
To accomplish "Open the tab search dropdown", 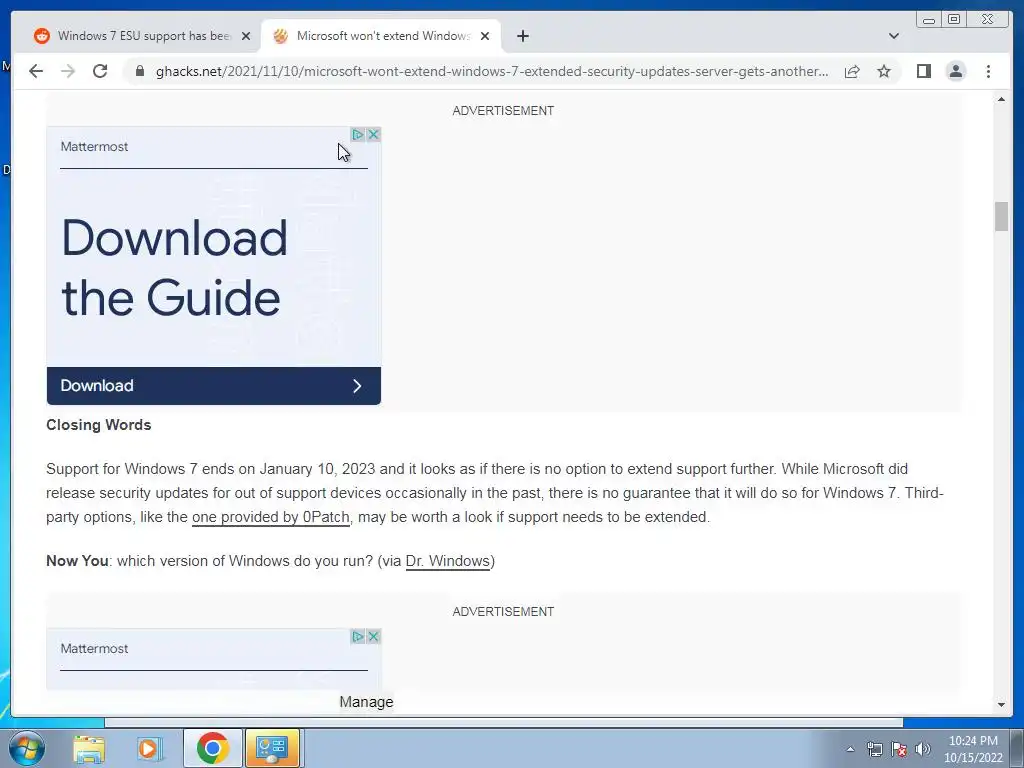I will (x=893, y=36).
